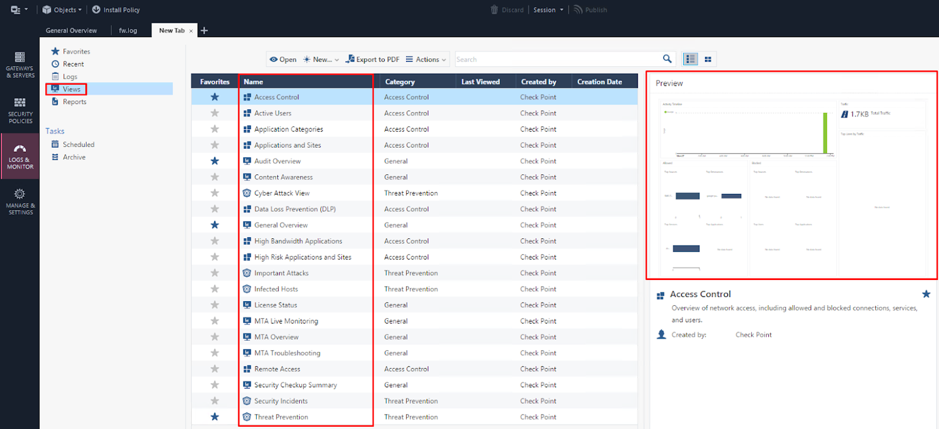This screenshot has height=429, width=939.
Task: Toggle favorite star for Security Incidents row
Action: coord(215,401)
